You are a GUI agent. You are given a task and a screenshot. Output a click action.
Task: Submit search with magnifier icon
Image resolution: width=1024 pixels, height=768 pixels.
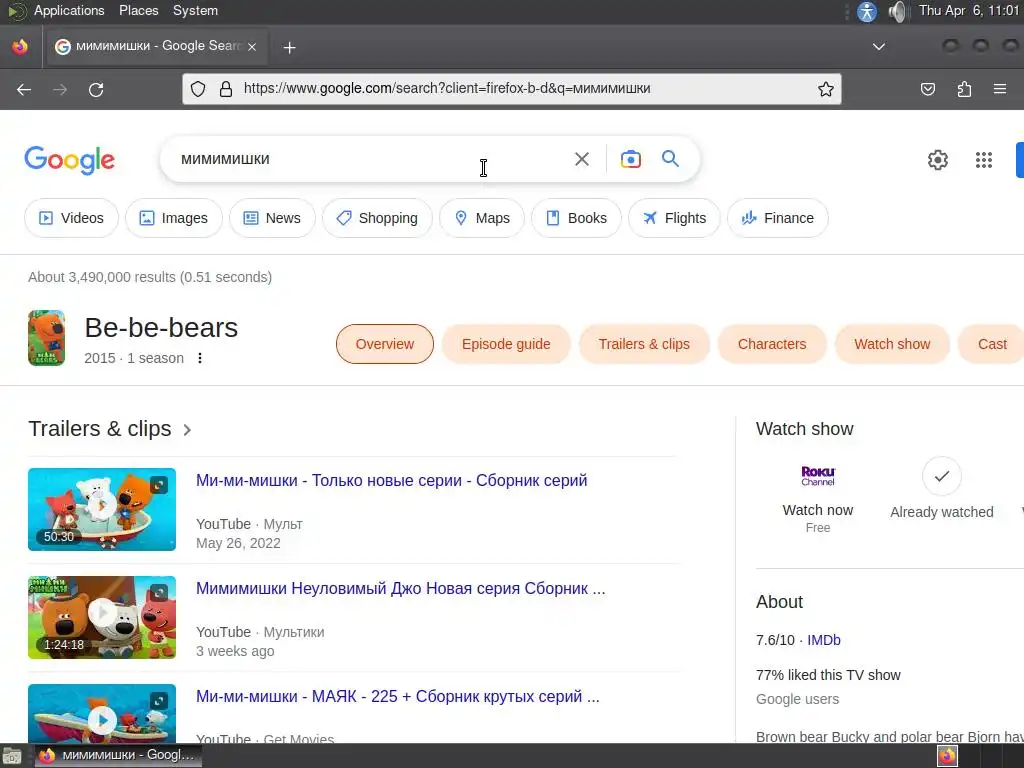click(670, 159)
